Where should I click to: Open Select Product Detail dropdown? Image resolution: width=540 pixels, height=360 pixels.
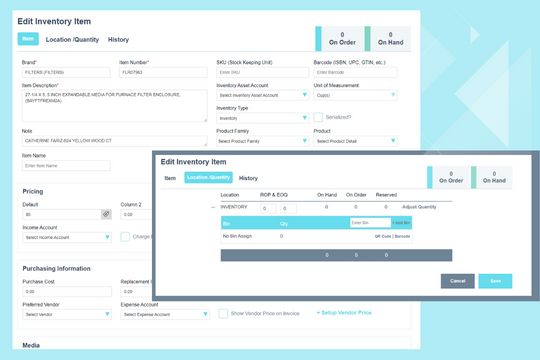(355, 141)
